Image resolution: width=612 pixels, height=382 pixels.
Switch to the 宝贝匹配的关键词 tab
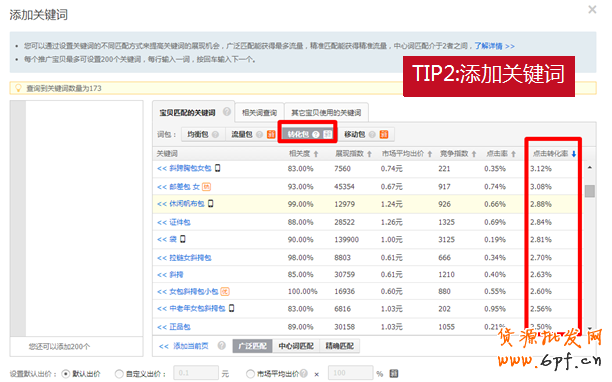(187, 113)
